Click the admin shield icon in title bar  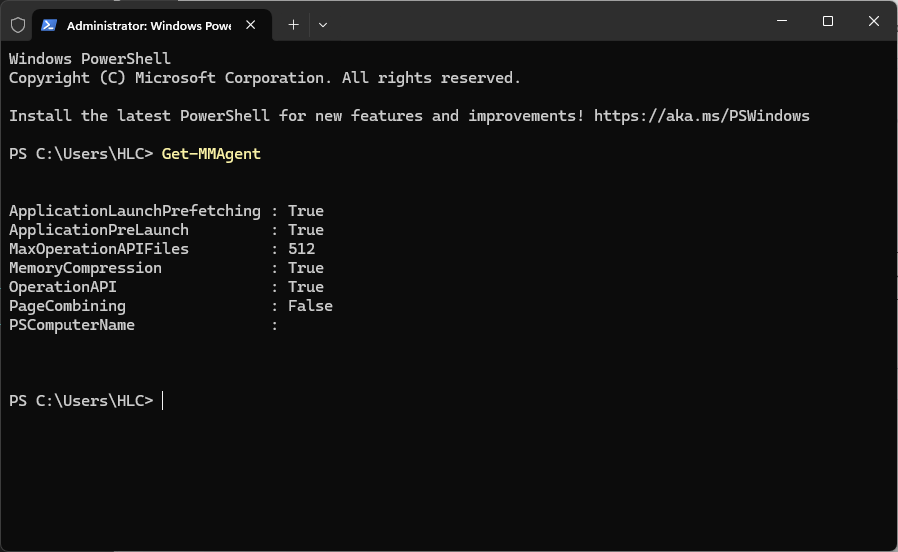[x=18, y=25]
